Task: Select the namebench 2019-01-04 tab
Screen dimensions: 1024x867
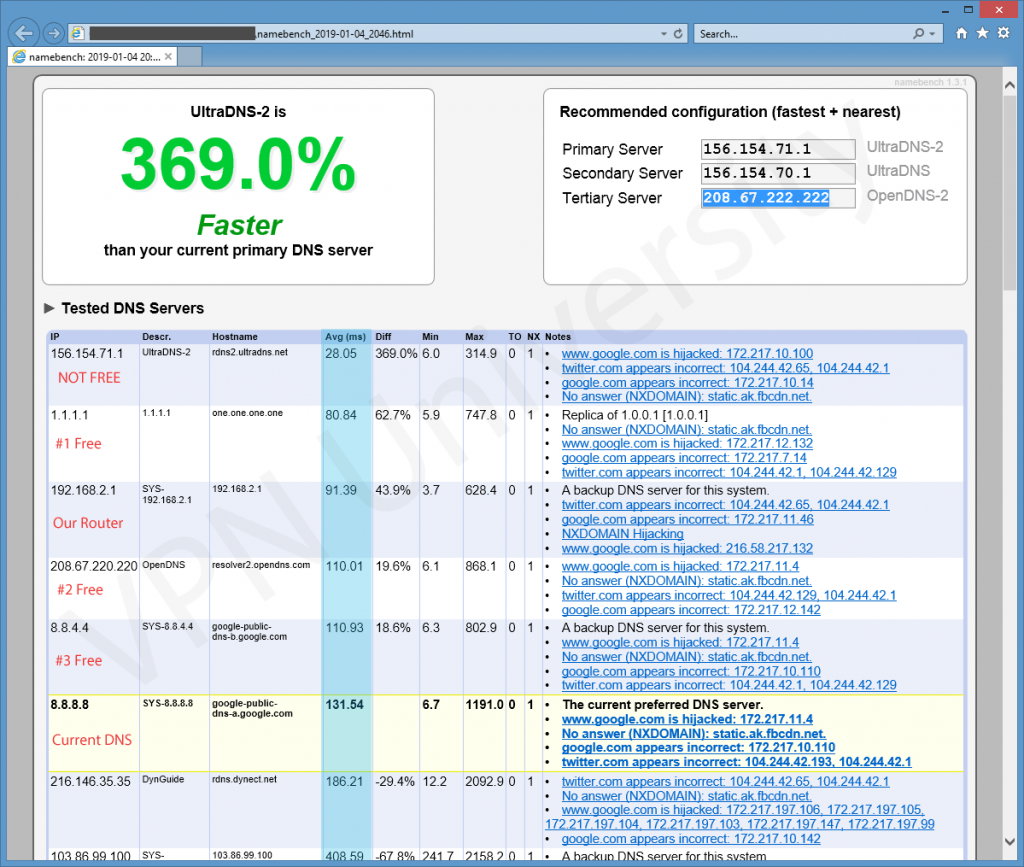Action: (x=91, y=57)
